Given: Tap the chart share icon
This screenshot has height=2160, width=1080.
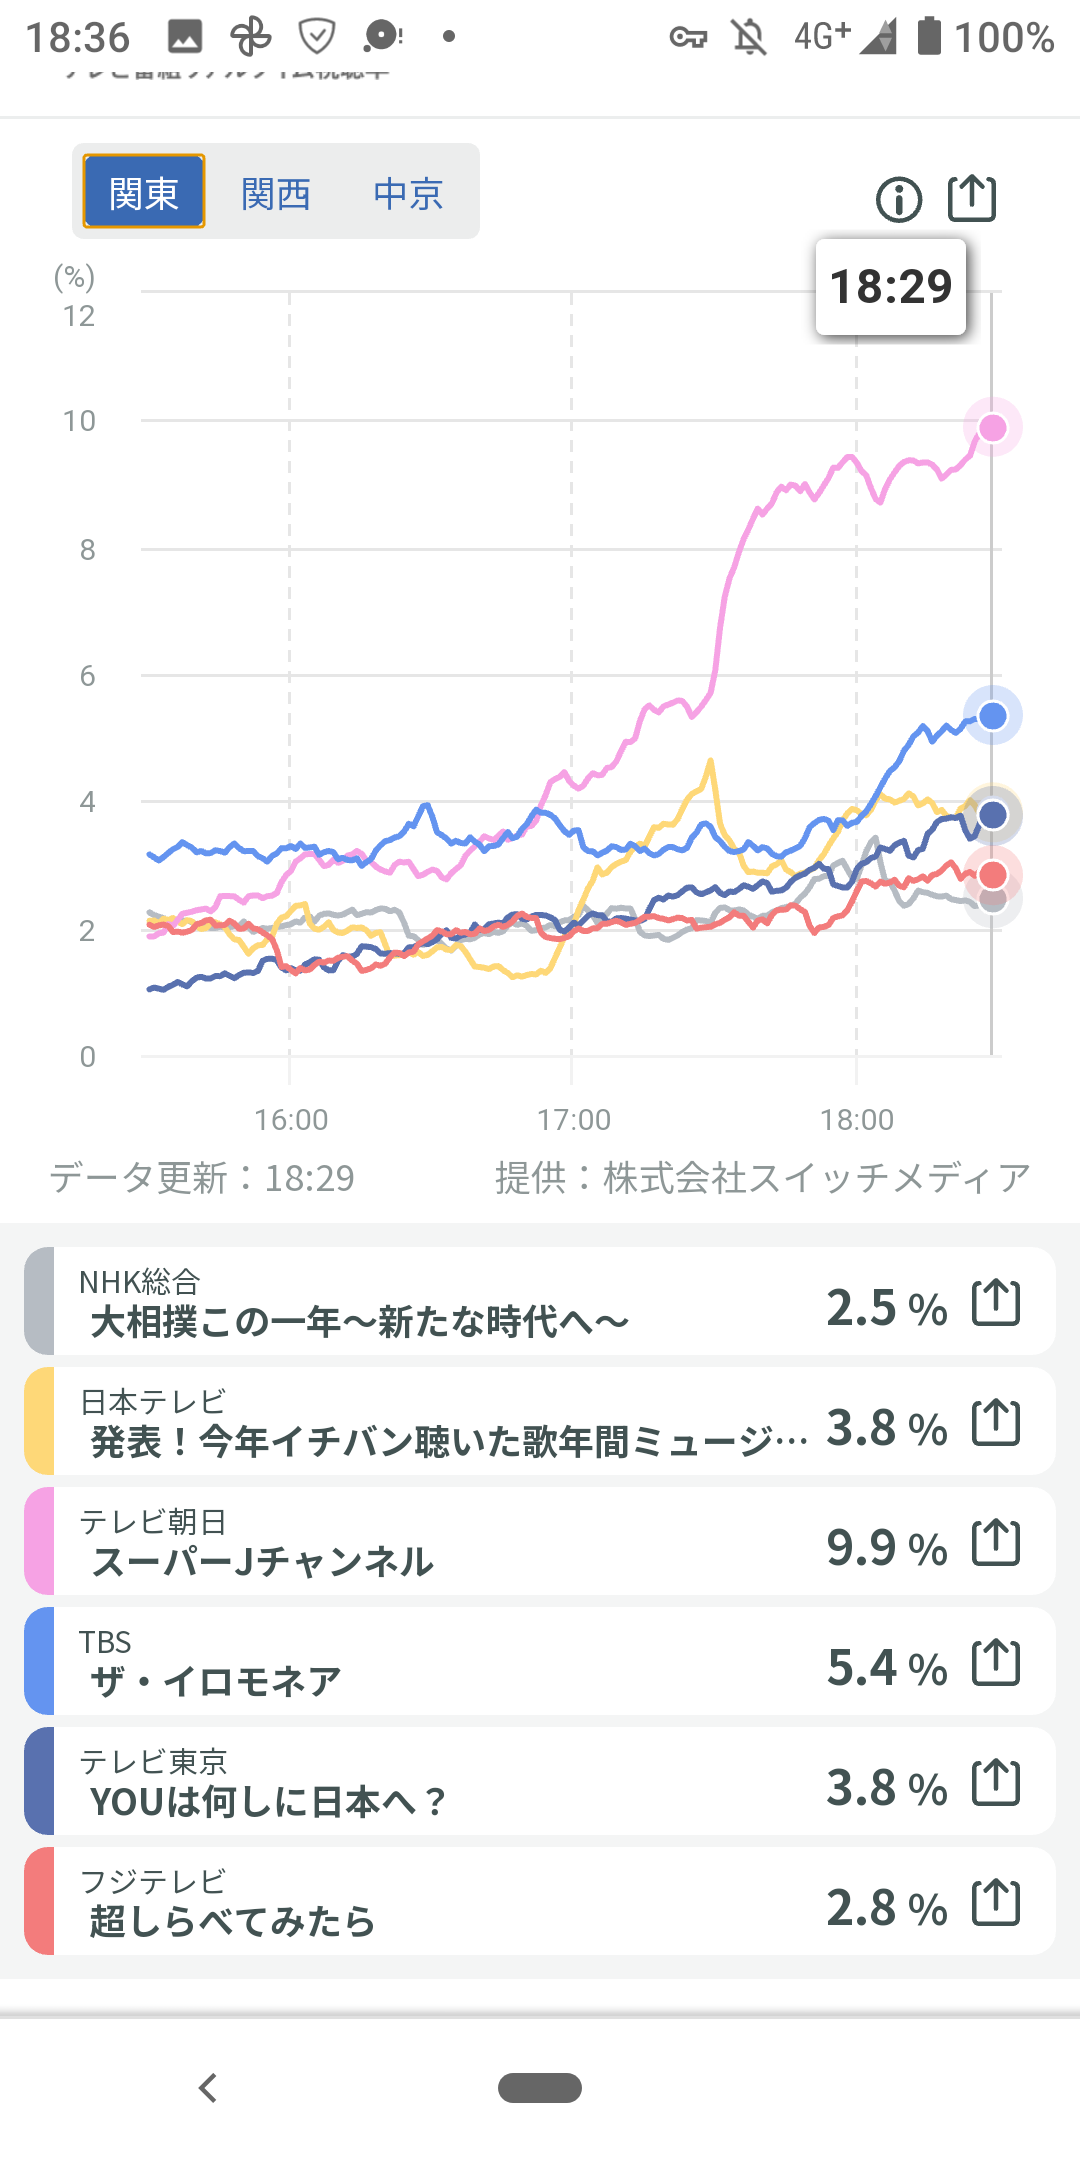Looking at the screenshot, I should (972, 198).
